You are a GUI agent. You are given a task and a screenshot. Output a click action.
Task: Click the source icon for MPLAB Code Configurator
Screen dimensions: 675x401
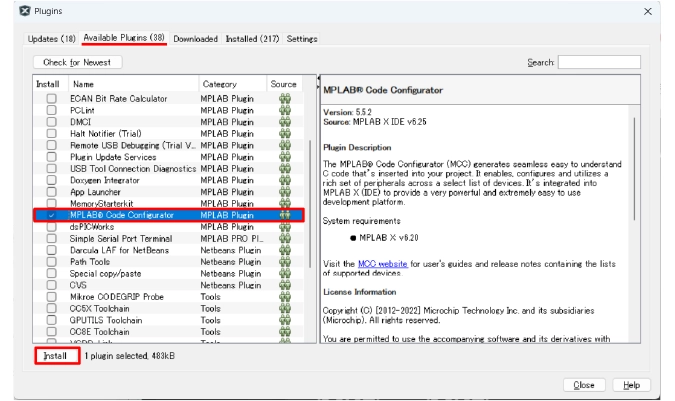[284, 215]
